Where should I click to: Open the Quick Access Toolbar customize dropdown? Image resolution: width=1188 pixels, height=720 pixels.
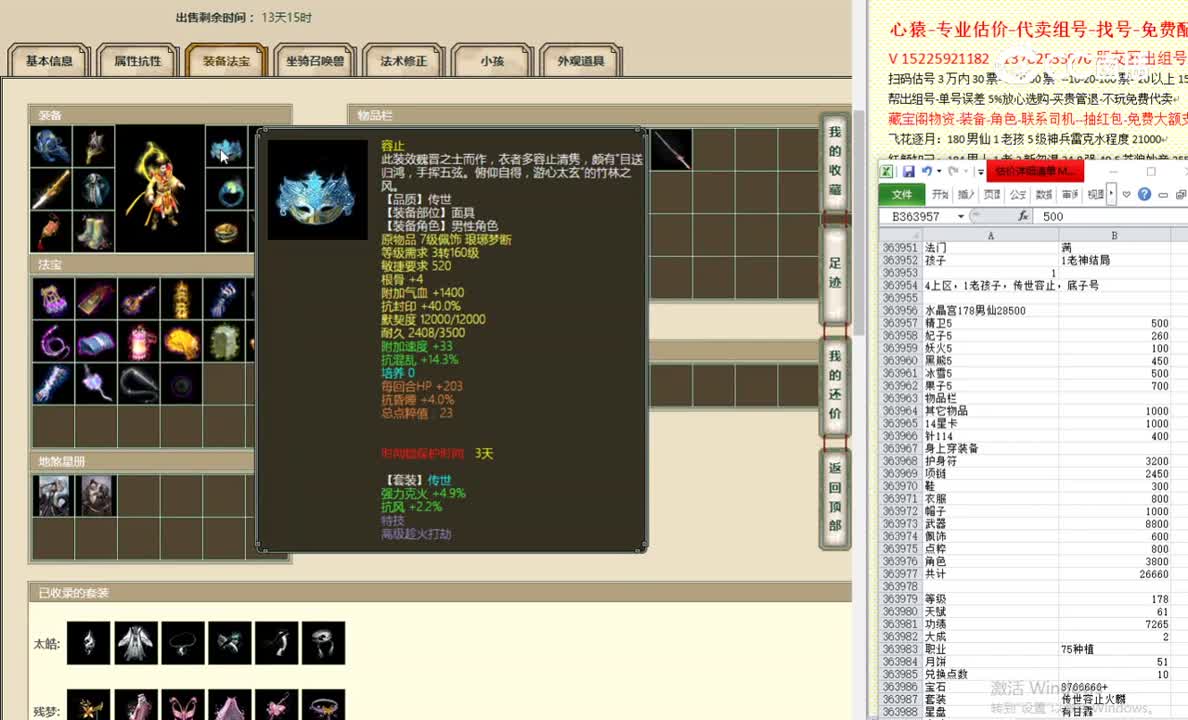[x=980, y=172]
